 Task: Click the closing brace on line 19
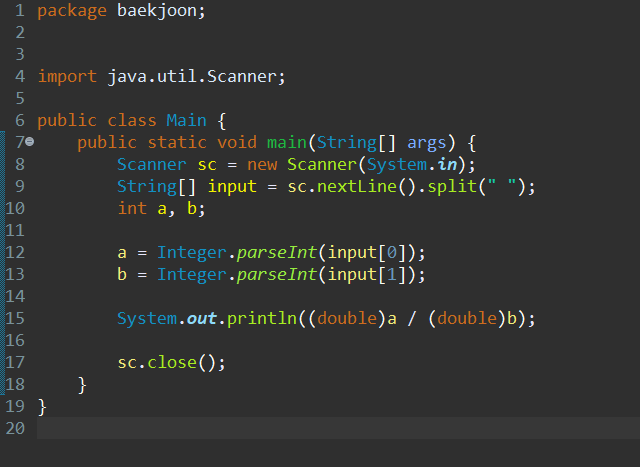[x=42, y=407]
